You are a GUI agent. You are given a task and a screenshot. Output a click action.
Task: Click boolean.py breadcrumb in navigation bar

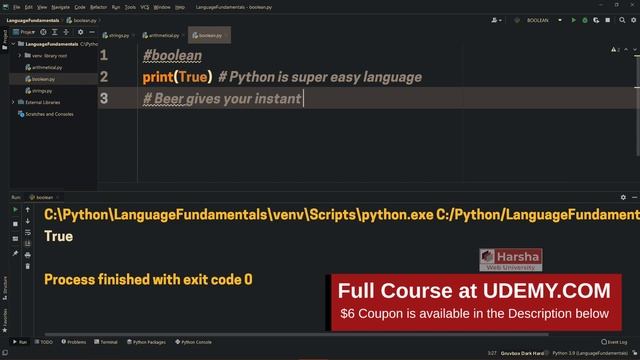tap(82, 20)
